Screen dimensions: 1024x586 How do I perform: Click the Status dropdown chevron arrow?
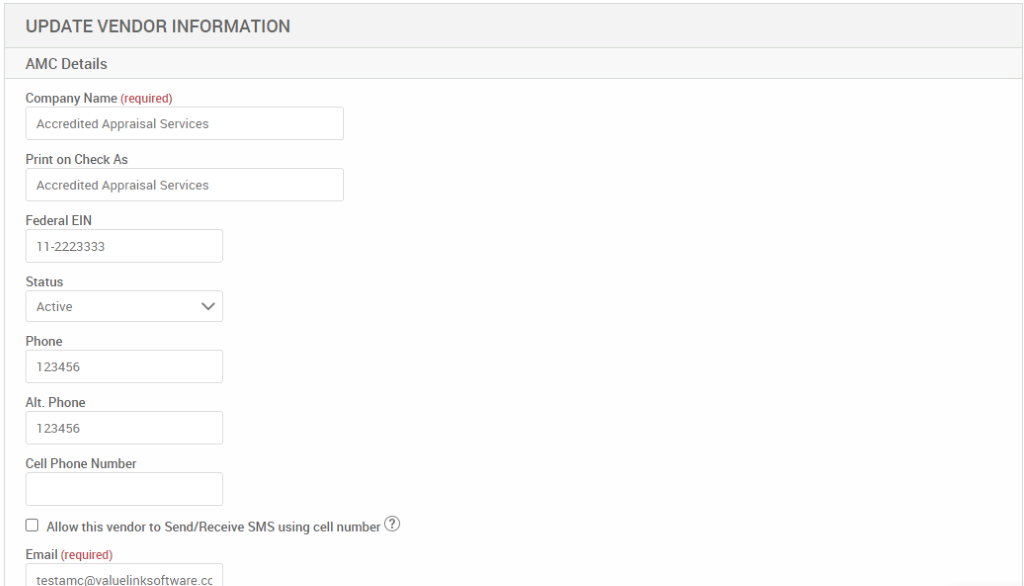tap(208, 306)
